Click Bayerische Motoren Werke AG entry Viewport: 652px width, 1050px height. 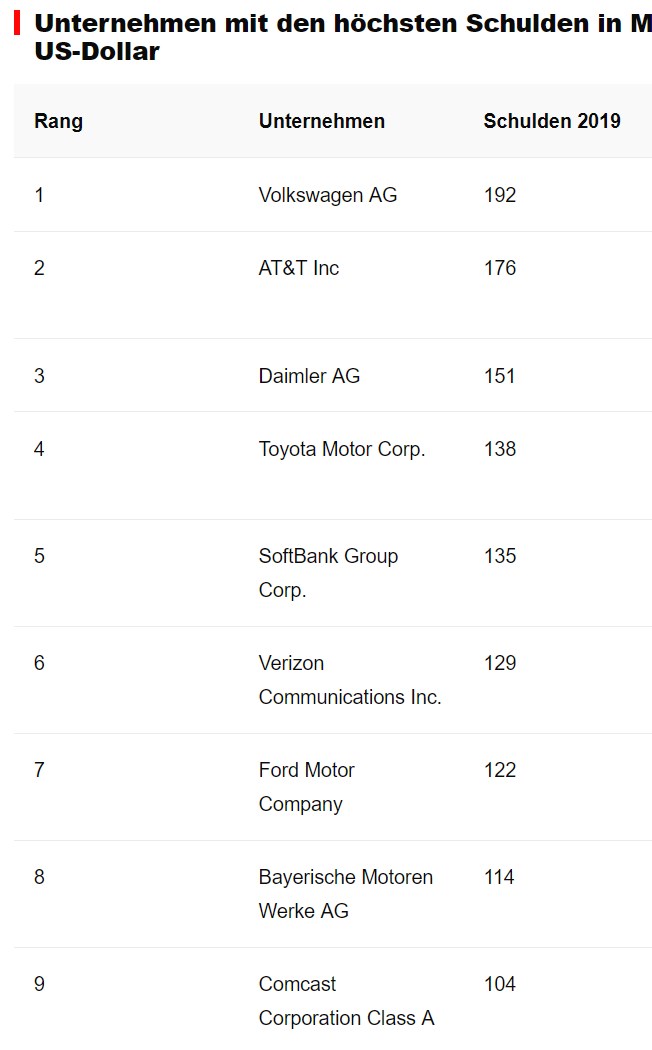(x=345, y=894)
